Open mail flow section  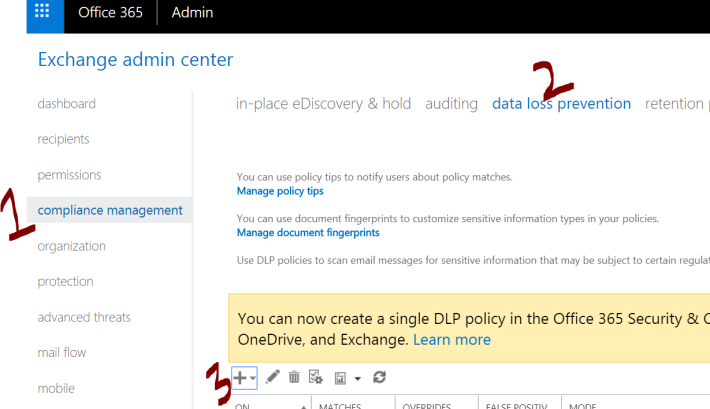pyautogui.click(x=62, y=352)
